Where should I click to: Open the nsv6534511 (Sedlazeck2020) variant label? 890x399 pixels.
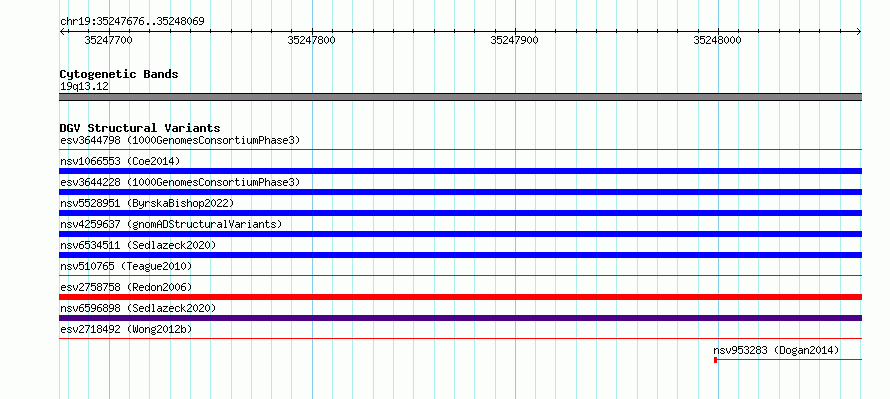click(x=138, y=245)
